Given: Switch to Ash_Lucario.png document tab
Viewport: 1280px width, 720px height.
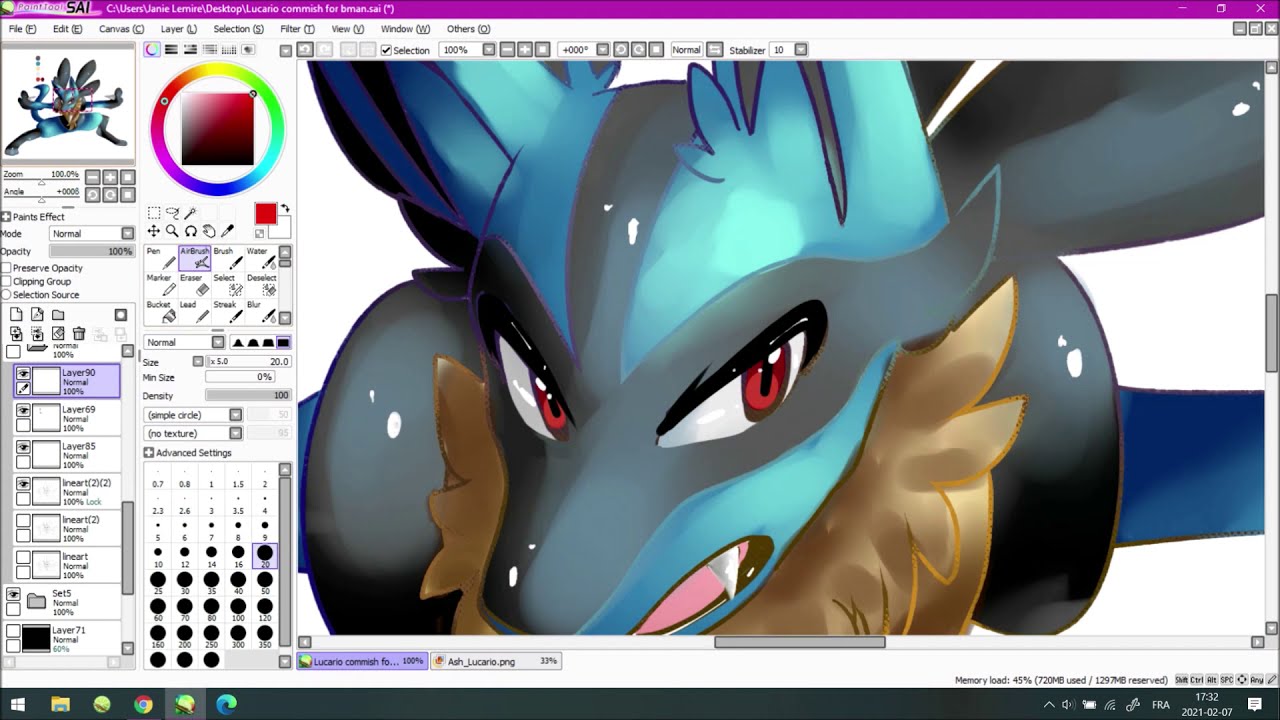Looking at the screenshot, I should [x=496, y=661].
